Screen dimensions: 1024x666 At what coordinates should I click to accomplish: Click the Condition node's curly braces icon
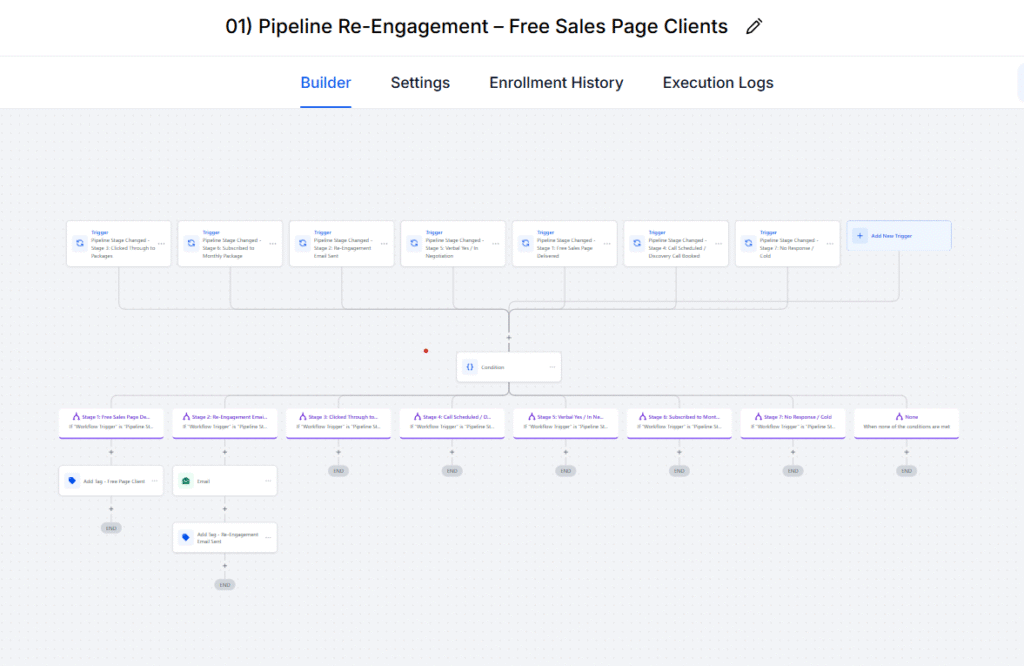tap(469, 367)
